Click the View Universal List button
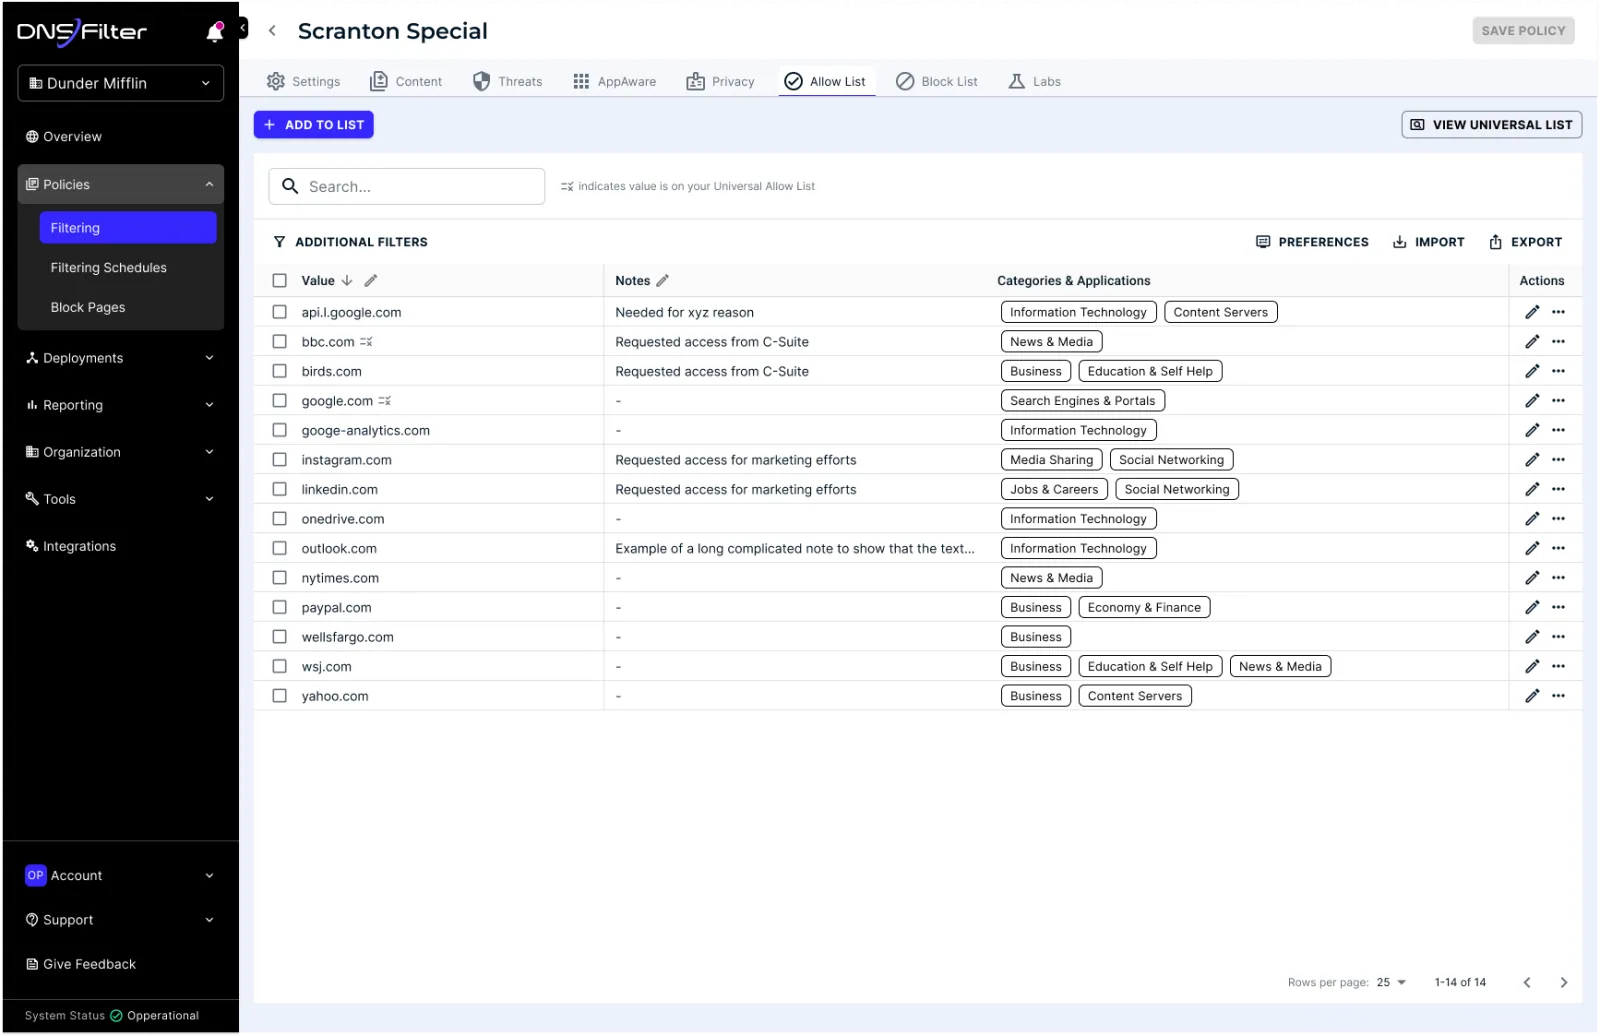 point(1491,125)
